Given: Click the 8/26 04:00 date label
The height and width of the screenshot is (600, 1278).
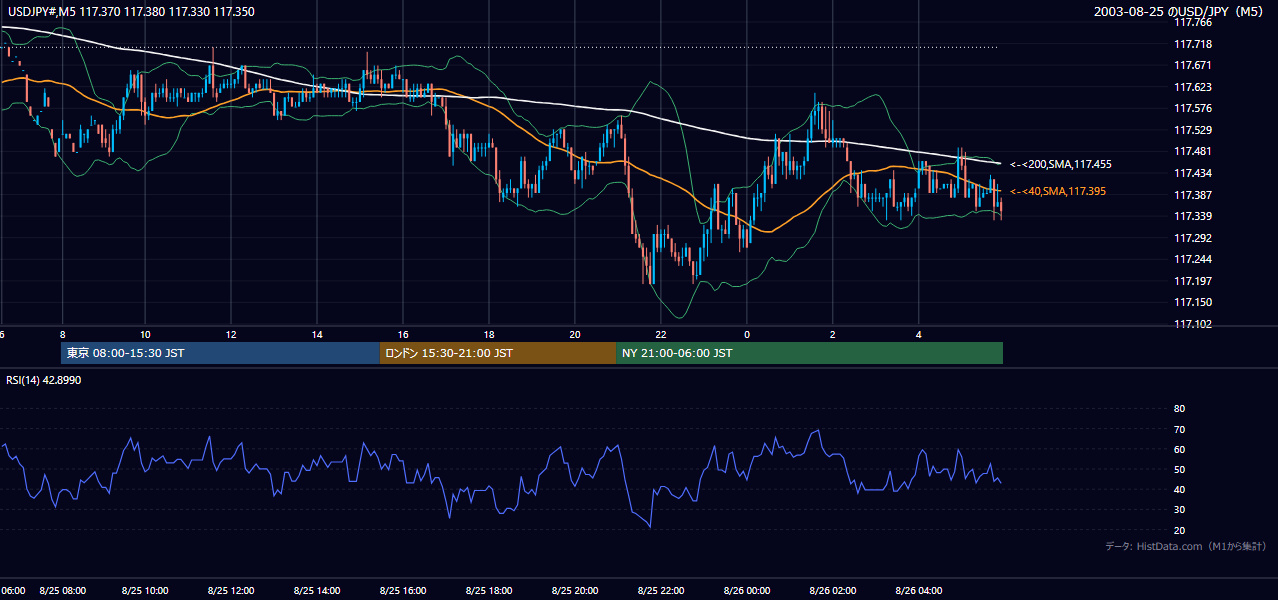Looking at the screenshot, I should point(918,591).
